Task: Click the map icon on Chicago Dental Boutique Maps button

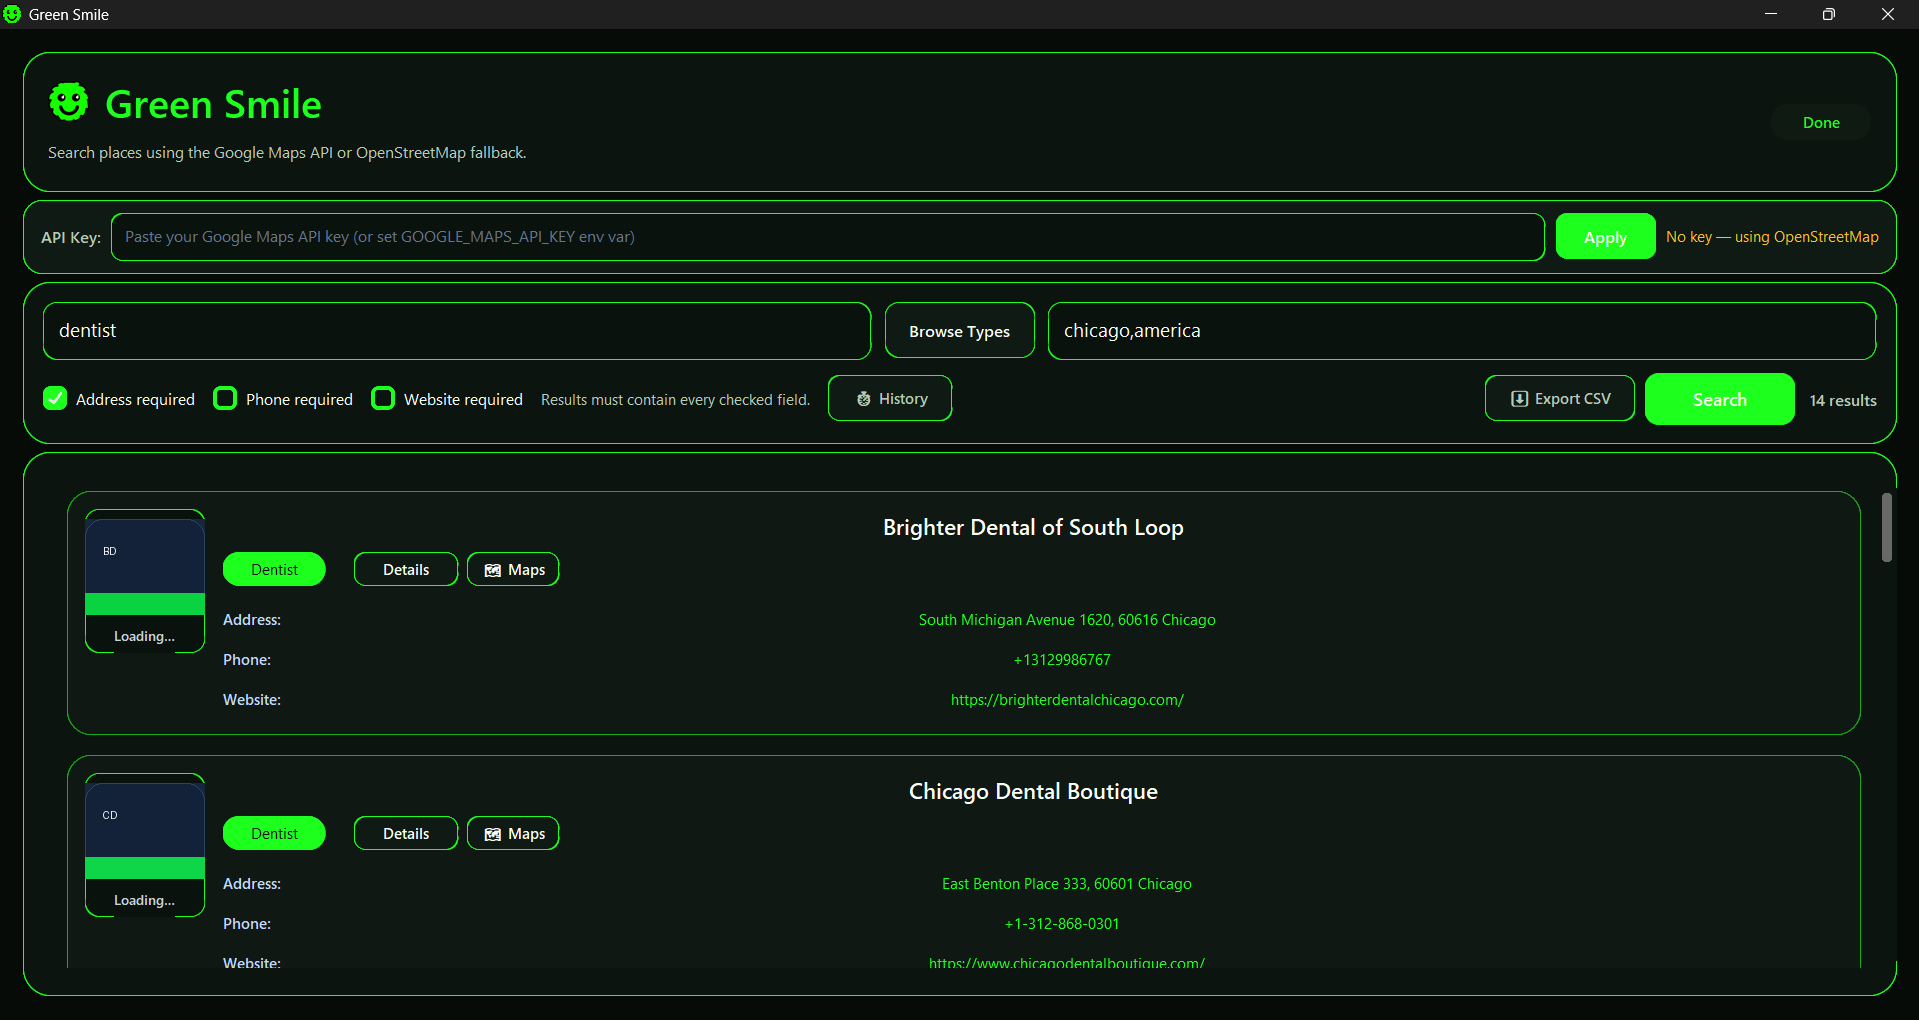Action: [x=493, y=834]
